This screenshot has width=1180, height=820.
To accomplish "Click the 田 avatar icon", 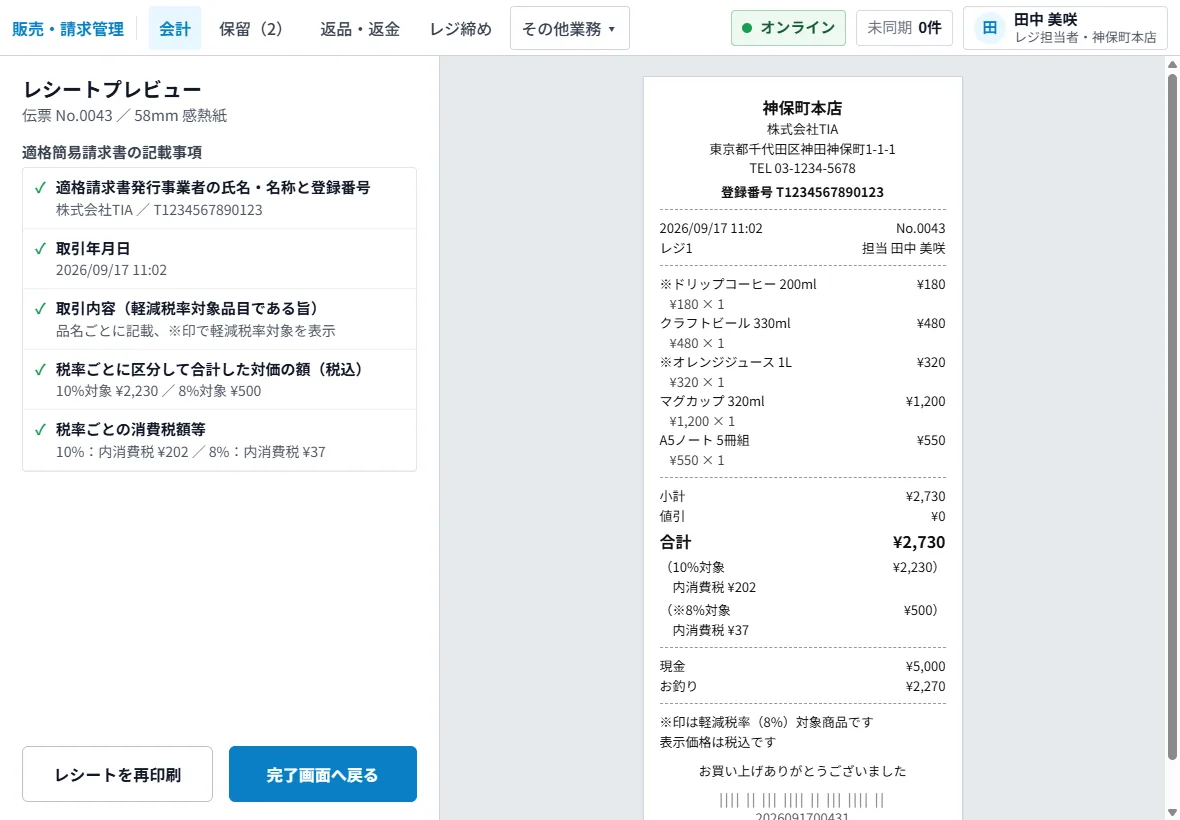I will pos(990,28).
